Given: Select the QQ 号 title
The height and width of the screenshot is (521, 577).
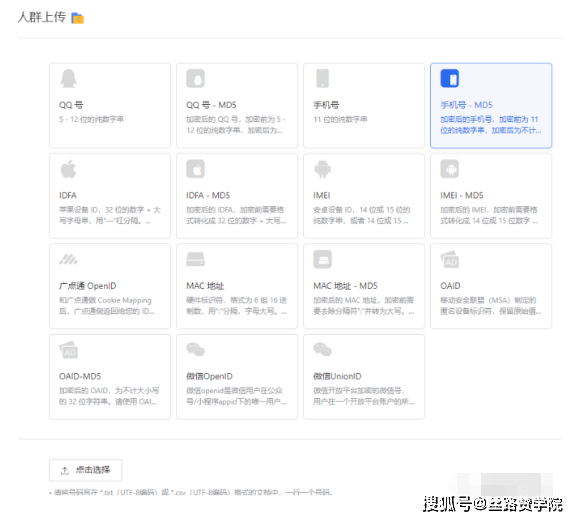Looking at the screenshot, I should pyautogui.click(x=71, y=105).
